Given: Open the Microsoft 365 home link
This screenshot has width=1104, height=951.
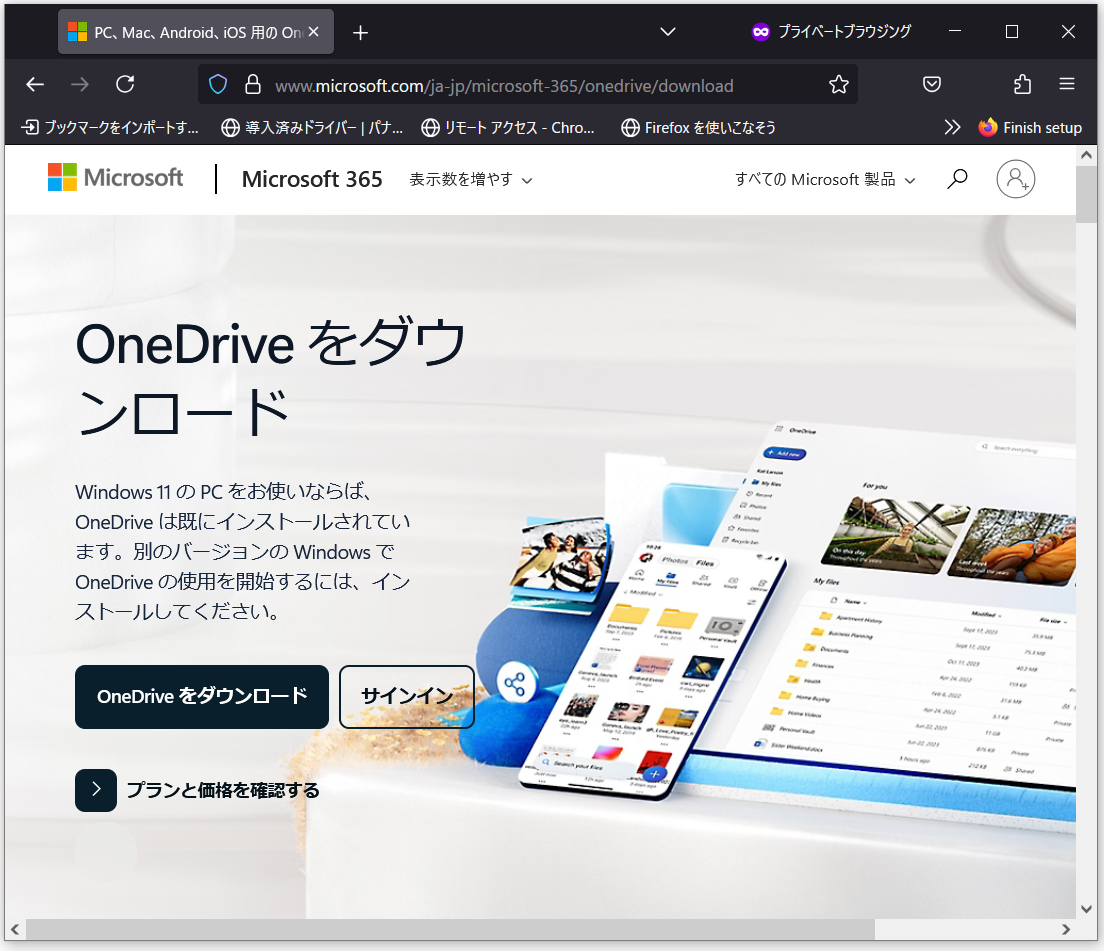Looking at the screenshot, I should tap(312, 180).
